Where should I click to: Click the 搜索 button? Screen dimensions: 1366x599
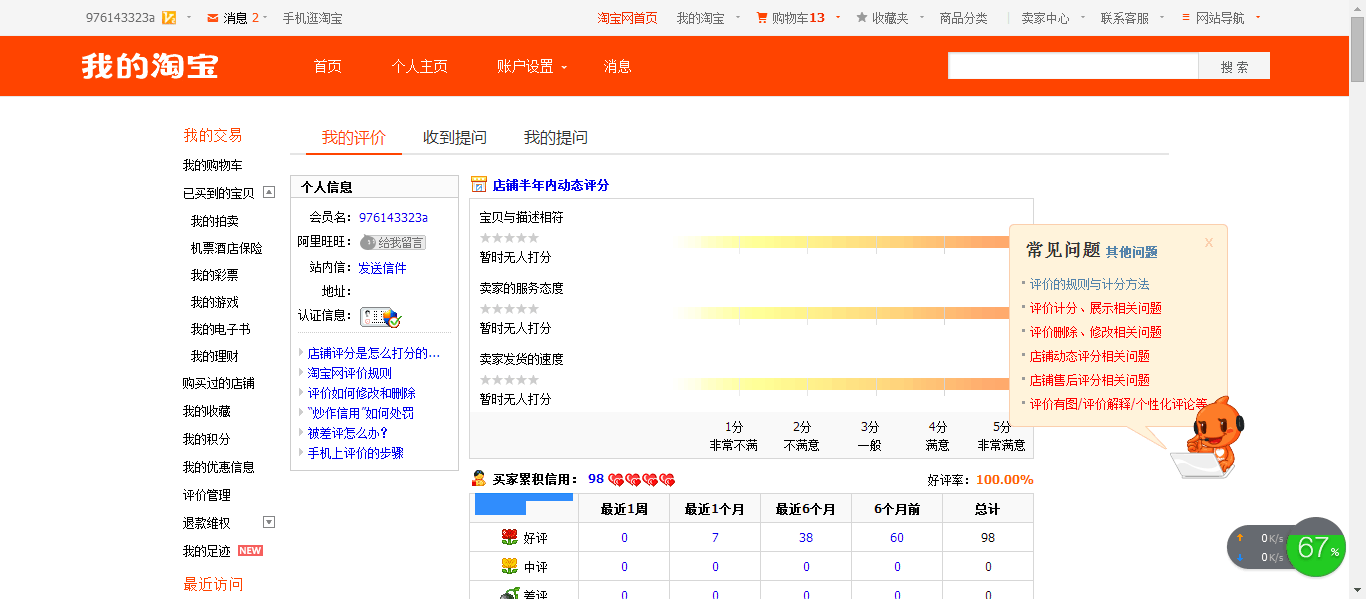click(1234, 67)
